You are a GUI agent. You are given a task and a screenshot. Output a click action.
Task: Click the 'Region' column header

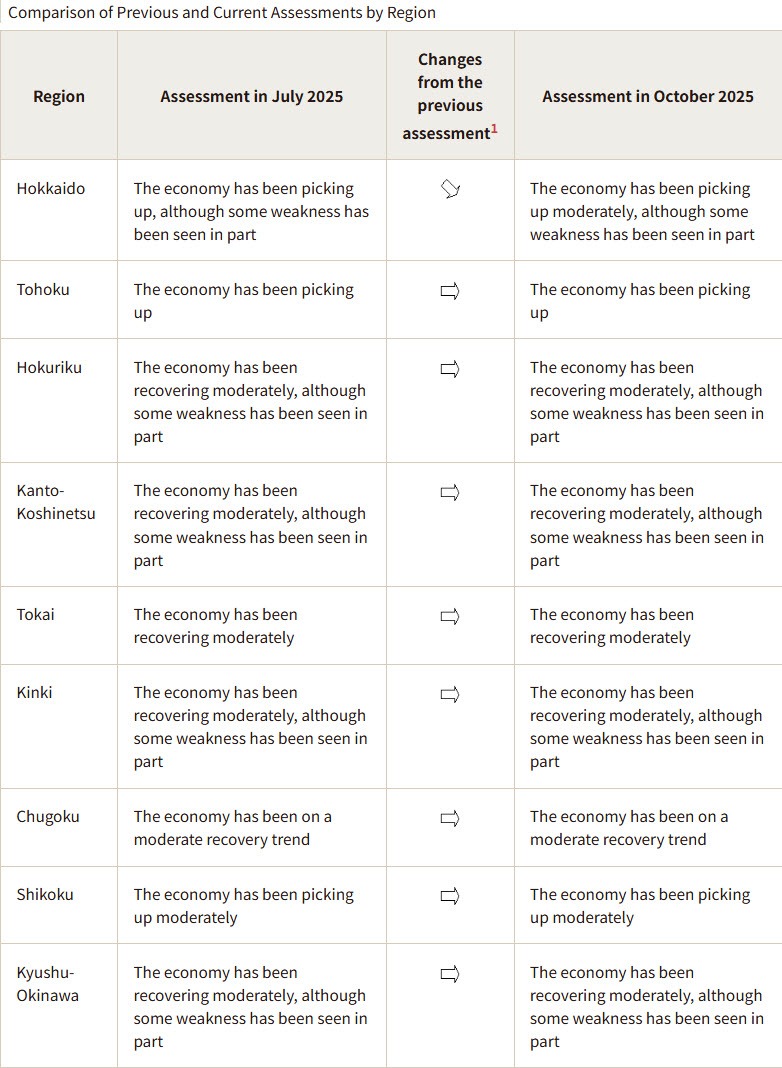[x=59, y=96]
